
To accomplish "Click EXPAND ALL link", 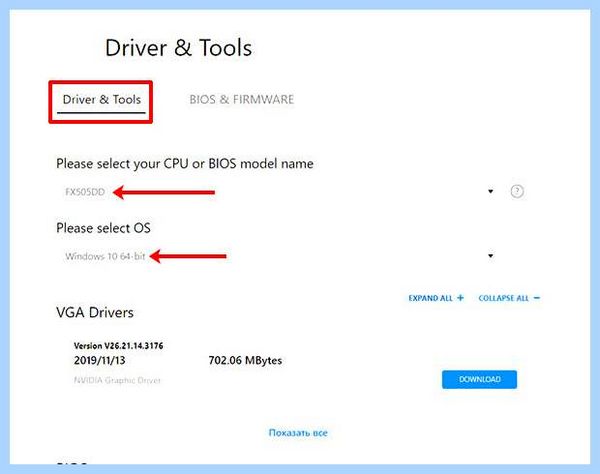I will 436,298.
